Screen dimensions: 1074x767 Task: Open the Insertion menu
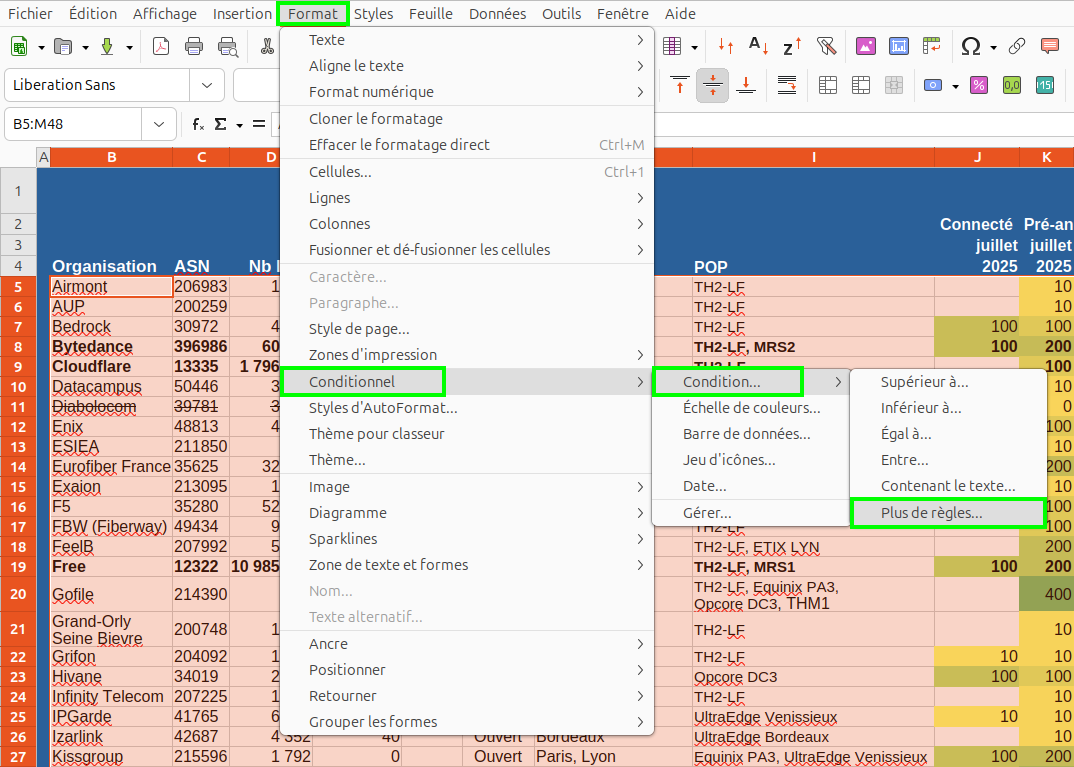[x=242, y=14]
